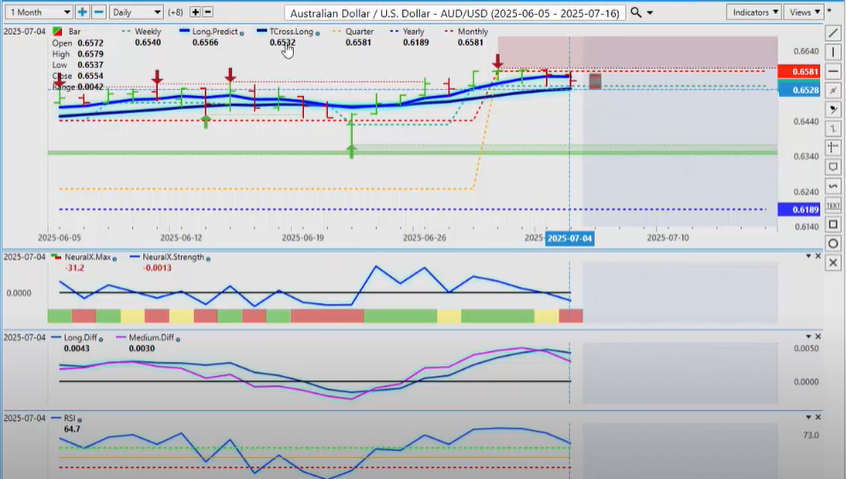Click the magnifier search icon beside symbol
Screen dimensions: 846x479
click(x=636, y=12)
